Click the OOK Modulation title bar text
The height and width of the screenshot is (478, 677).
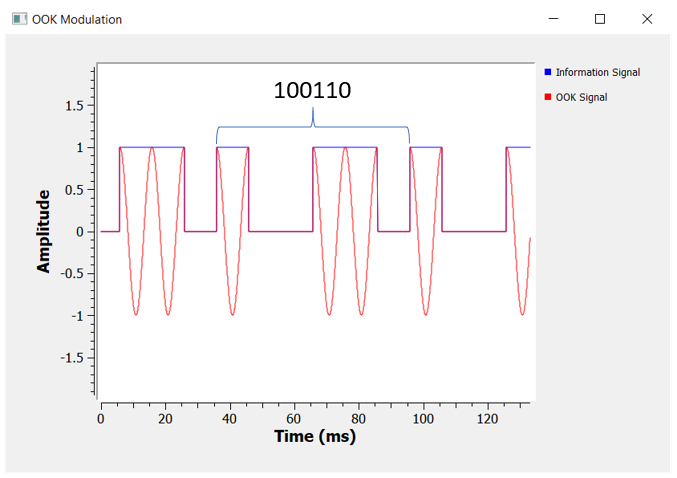point(77,19)
